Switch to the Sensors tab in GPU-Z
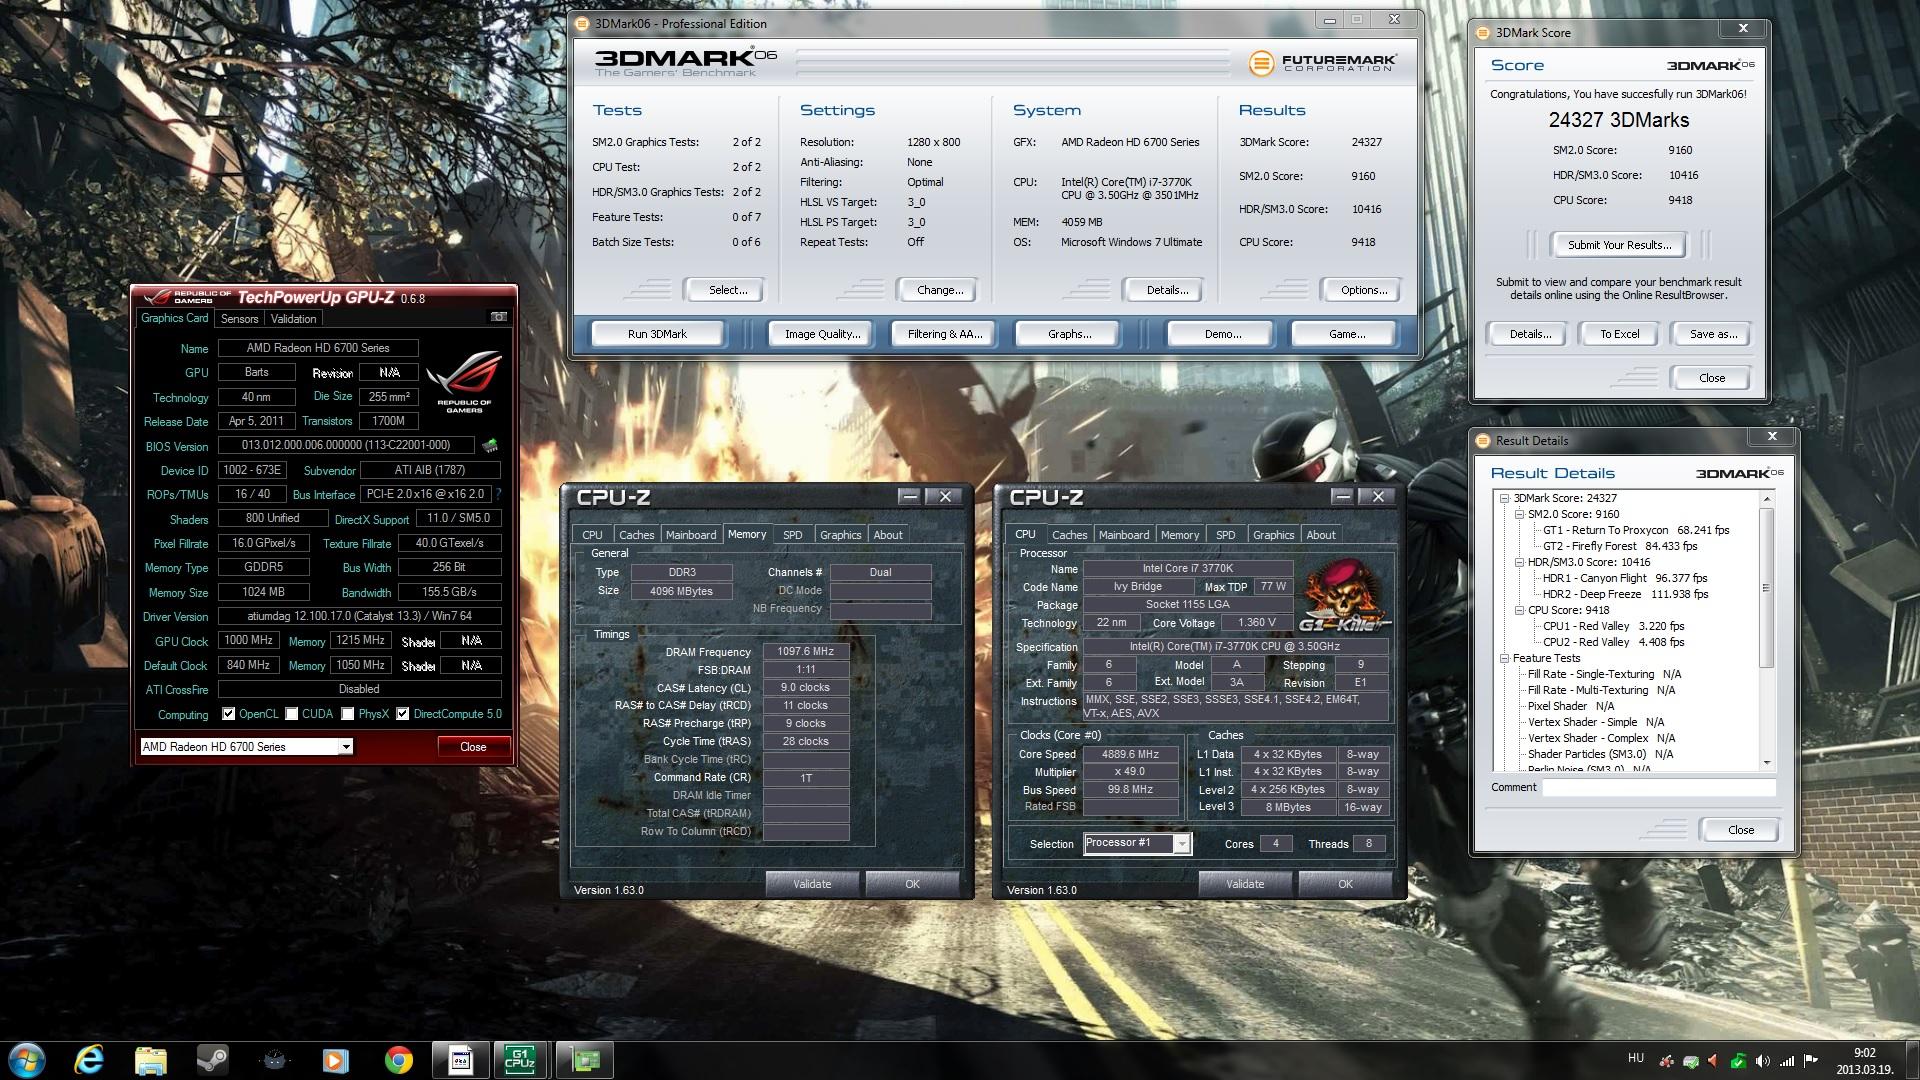Image resolution: width=1920 pixels, height=1080 pixels. [239, 319]
